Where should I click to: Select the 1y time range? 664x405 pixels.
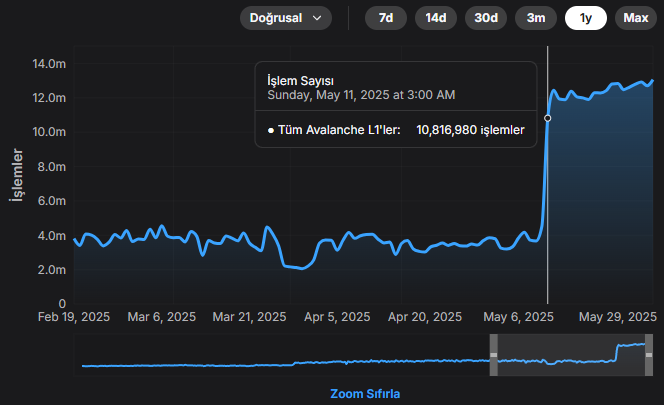(x=586, y=18)
